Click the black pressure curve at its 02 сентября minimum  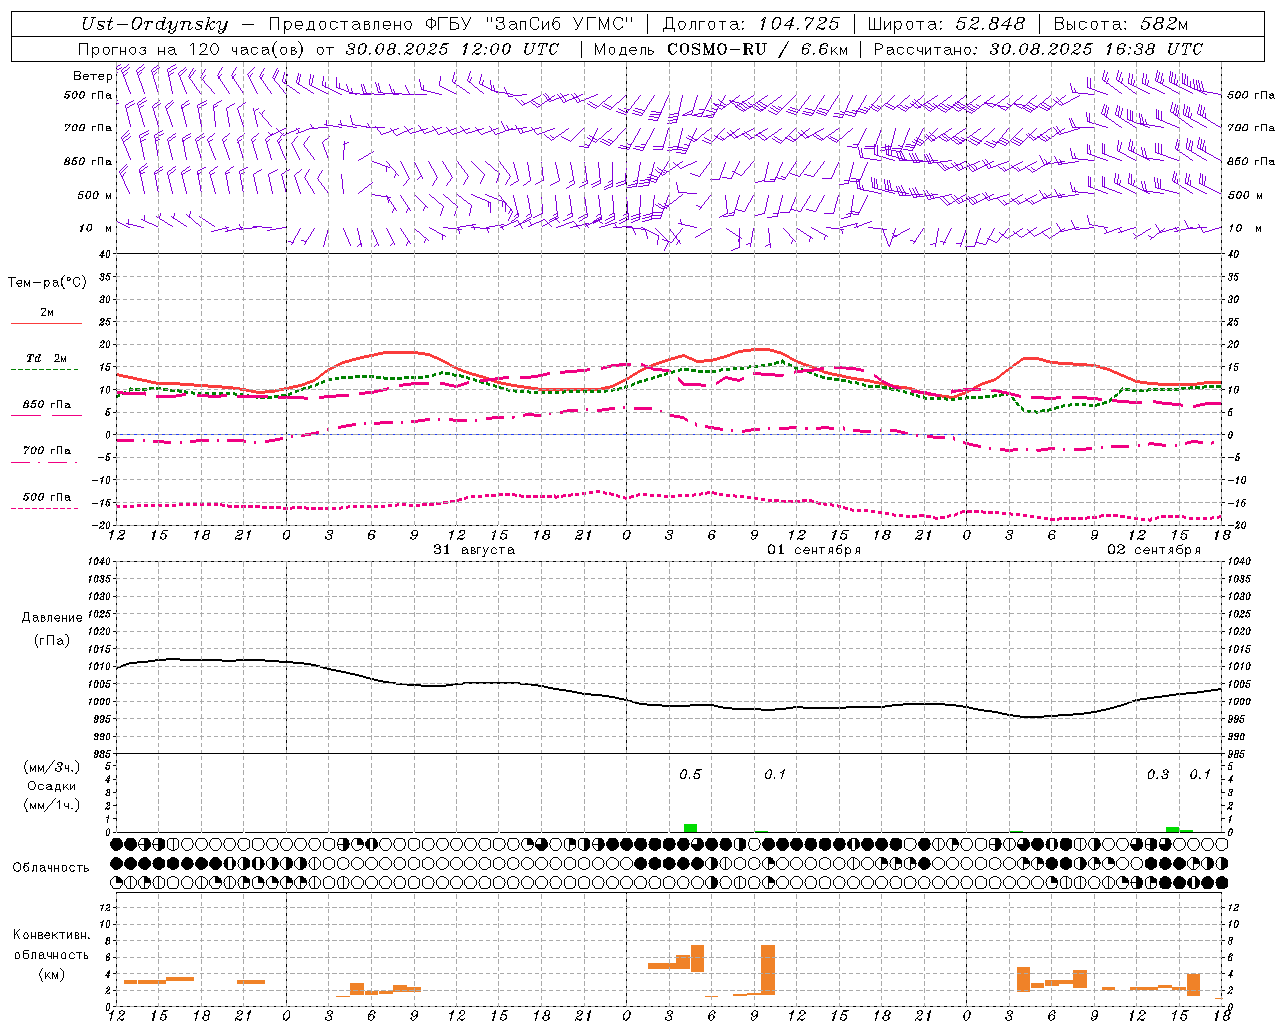[x=1031, y=717]
